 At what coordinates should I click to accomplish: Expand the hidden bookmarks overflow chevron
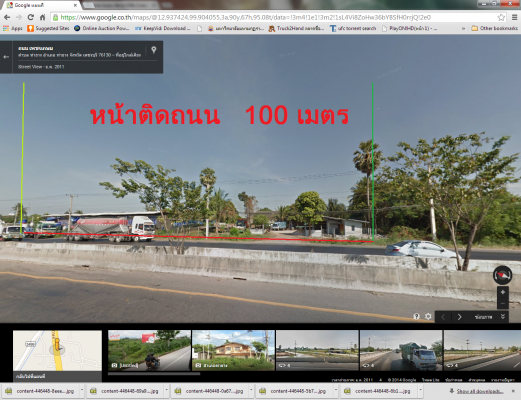(463, 29)
